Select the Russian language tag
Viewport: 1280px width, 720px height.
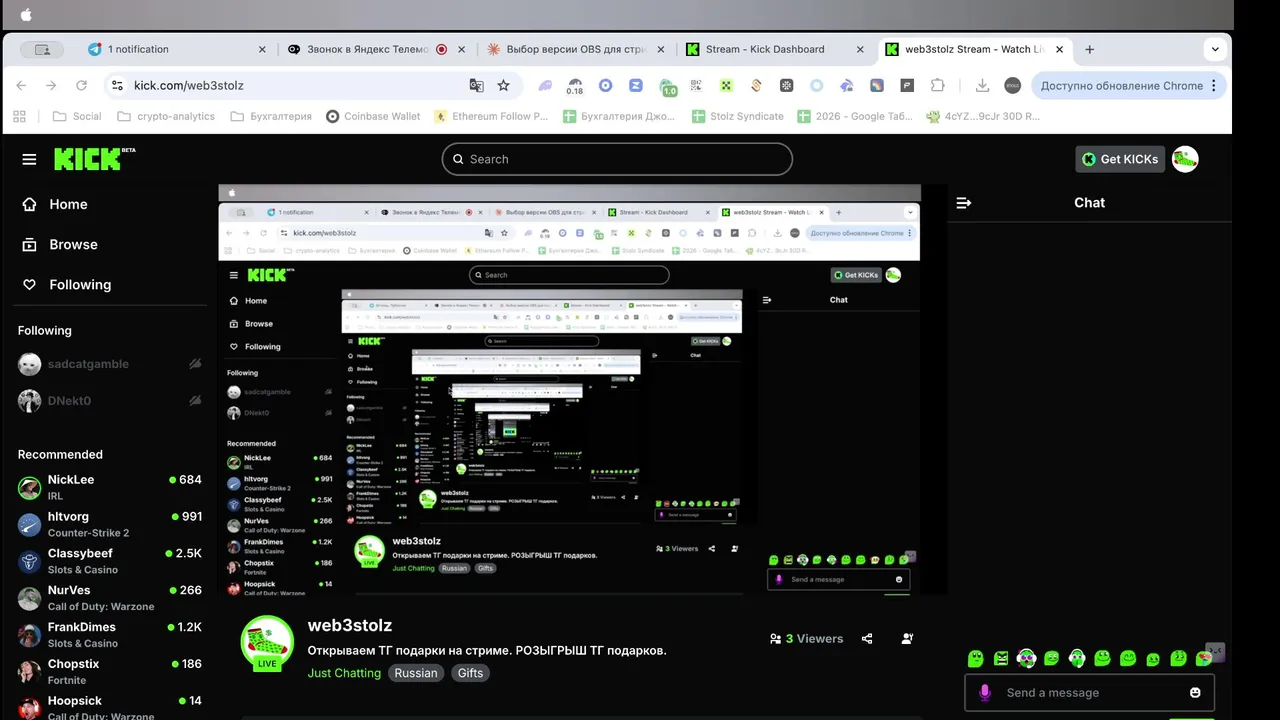(416, 673)
